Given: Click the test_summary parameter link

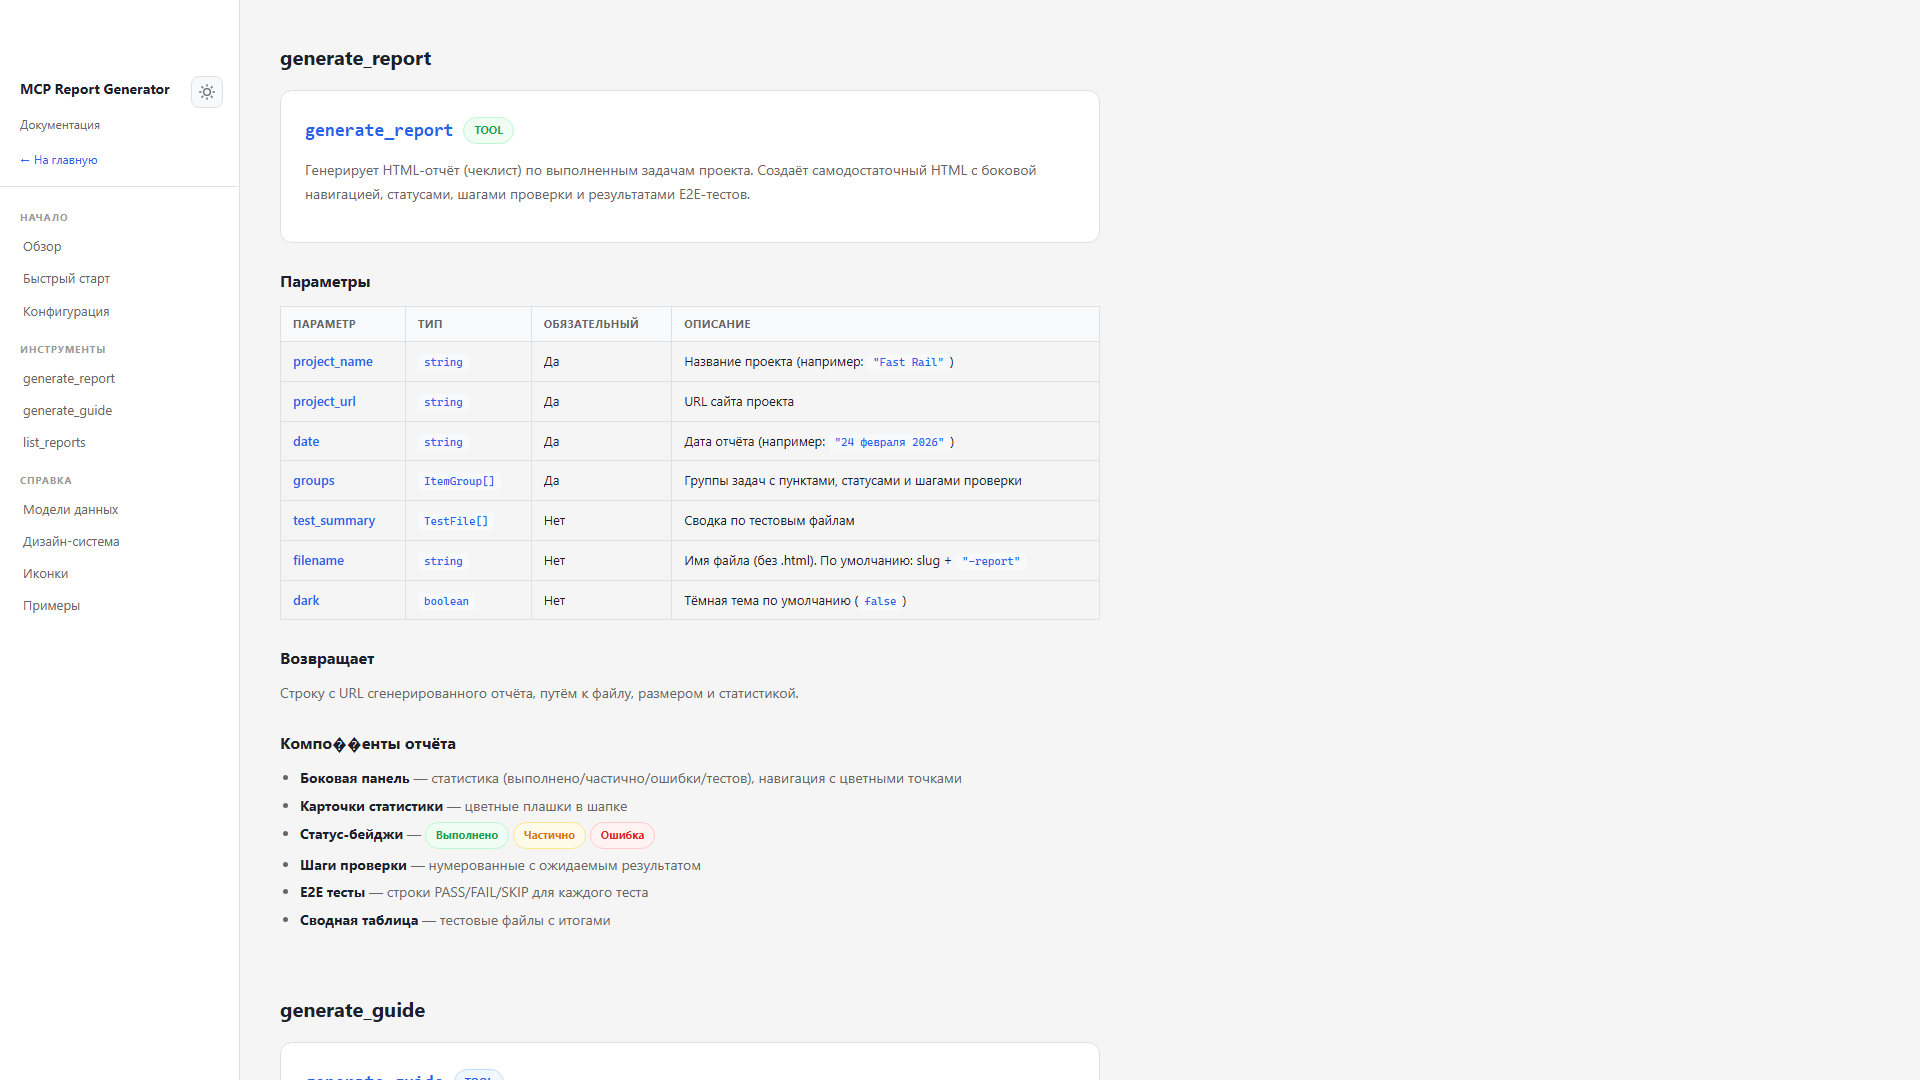Looking at the screenshot, I should pyautogui.click(x=334, y=520).
